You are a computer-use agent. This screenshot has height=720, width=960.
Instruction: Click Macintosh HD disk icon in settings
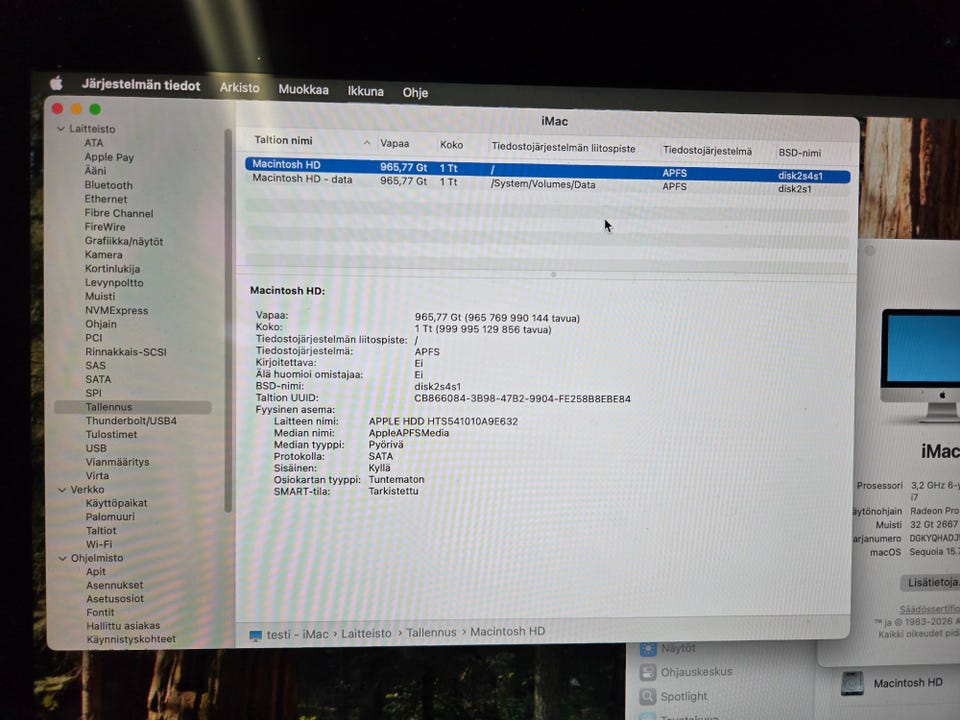click(852, 683)
